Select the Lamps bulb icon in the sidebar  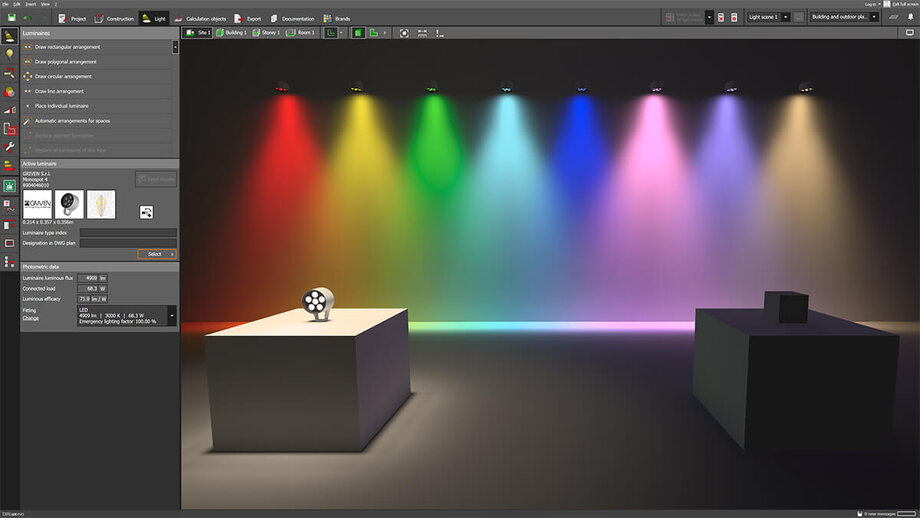10,54
